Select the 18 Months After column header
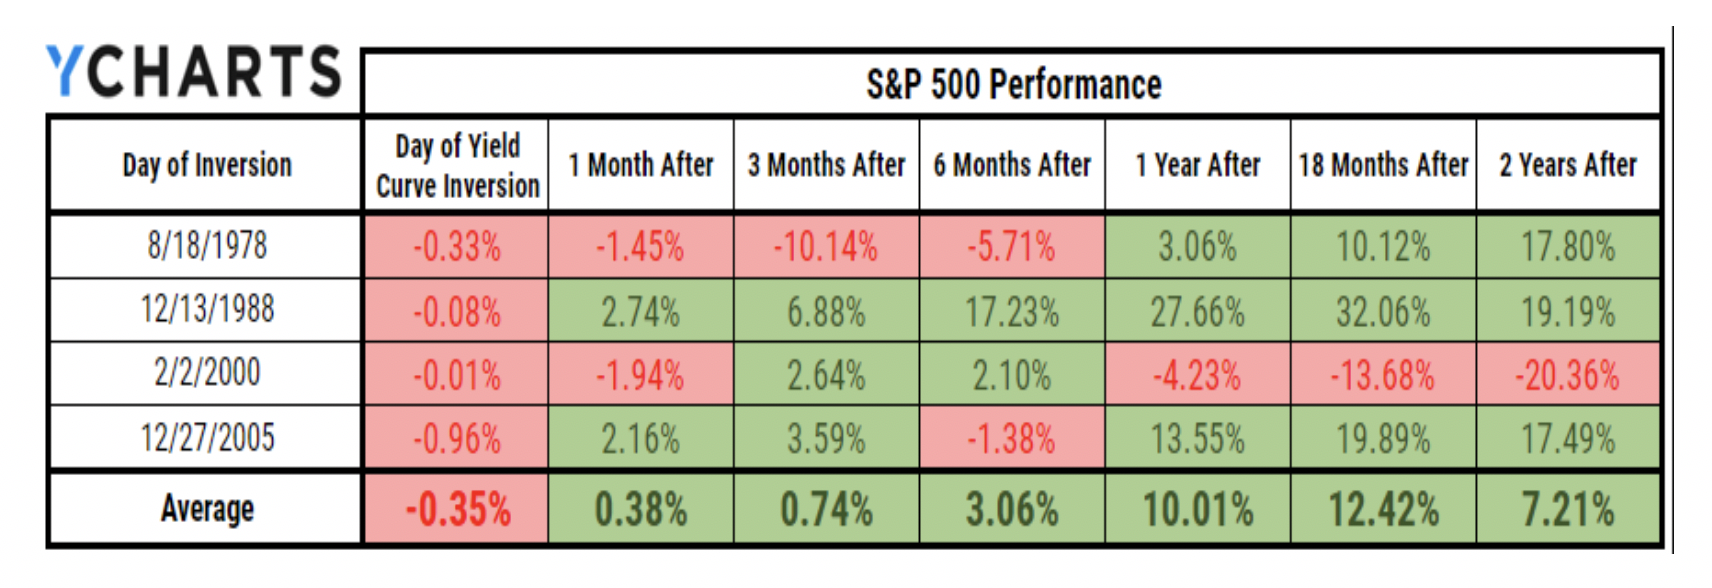 [x=1383, y=165]
